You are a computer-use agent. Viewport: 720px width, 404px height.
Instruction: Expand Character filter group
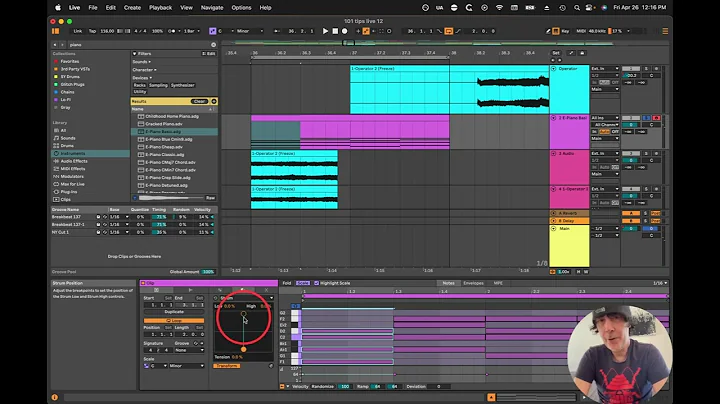click(144, 70)
